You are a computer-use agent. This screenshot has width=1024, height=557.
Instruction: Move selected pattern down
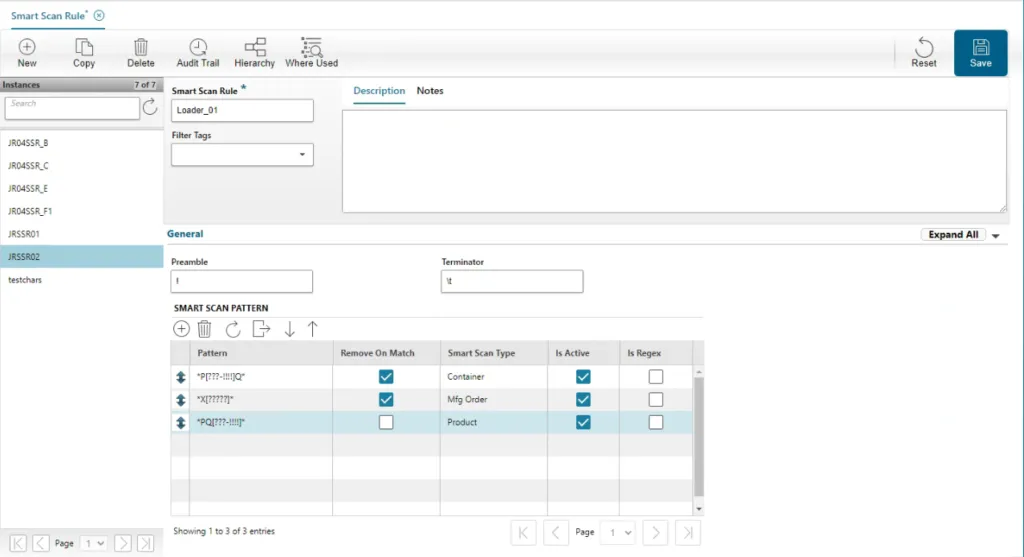click(289, 329)
